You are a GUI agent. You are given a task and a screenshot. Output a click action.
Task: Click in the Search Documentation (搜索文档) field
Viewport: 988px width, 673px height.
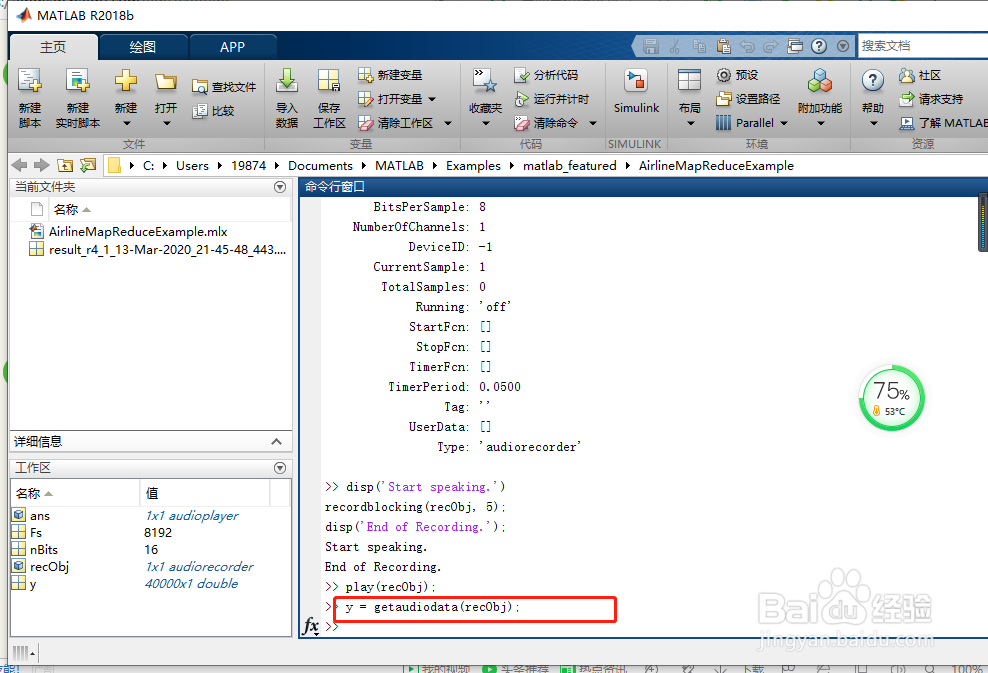point(922,46)
